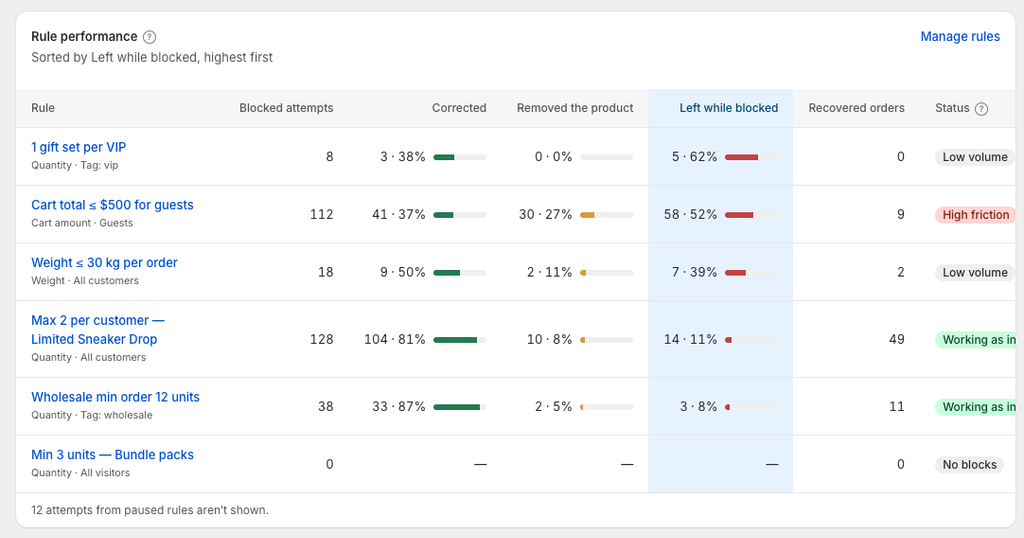Click the Status column header label
The image size is (1024, 538).
[x=952, y=108]
